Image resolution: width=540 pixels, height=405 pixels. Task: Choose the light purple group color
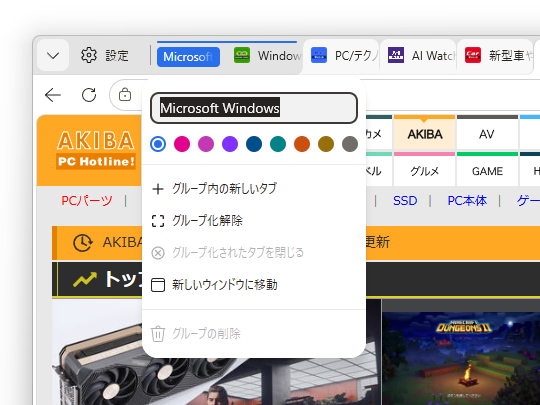coord(206,144)
